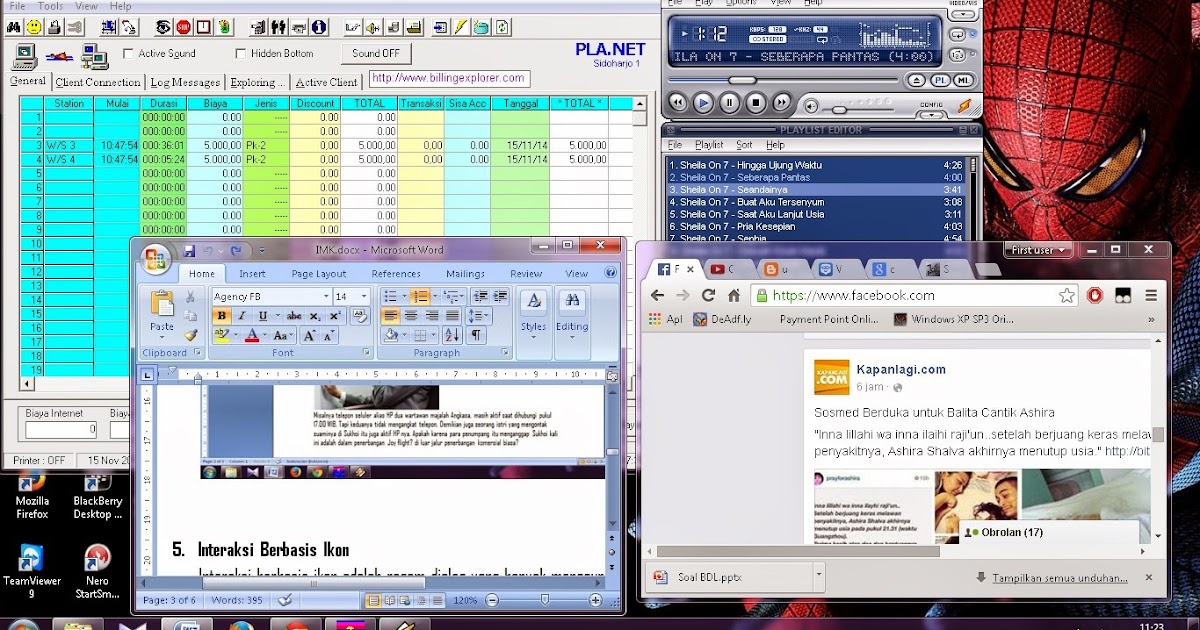Image resolution: width=1200 pixels, height=630 pixels.
Task: Open Word font name dropdown
Action: point(326,297)
